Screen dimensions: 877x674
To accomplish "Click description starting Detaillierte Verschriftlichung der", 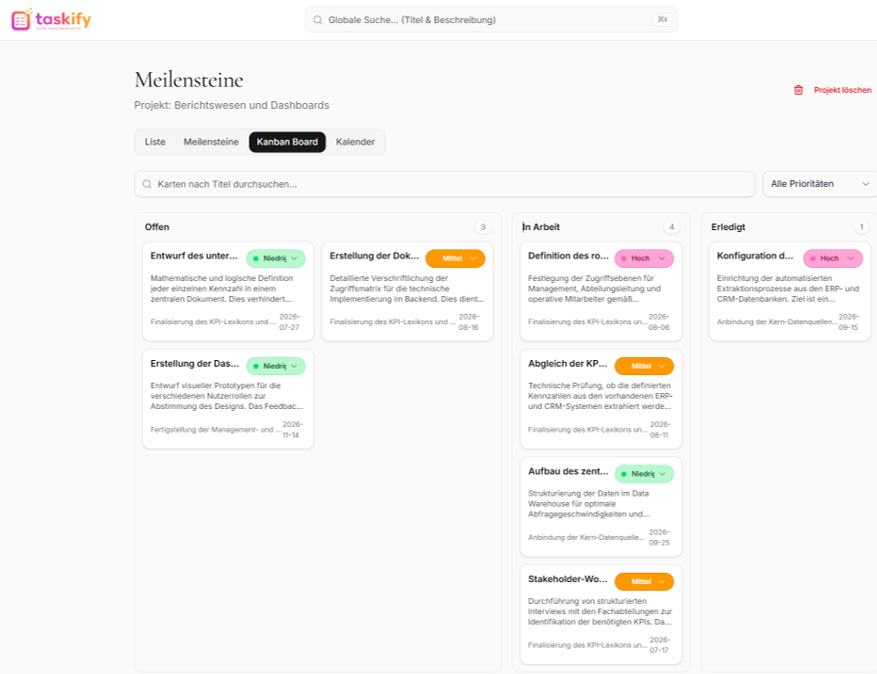I will pyautogui.click(x=407, y=289).
